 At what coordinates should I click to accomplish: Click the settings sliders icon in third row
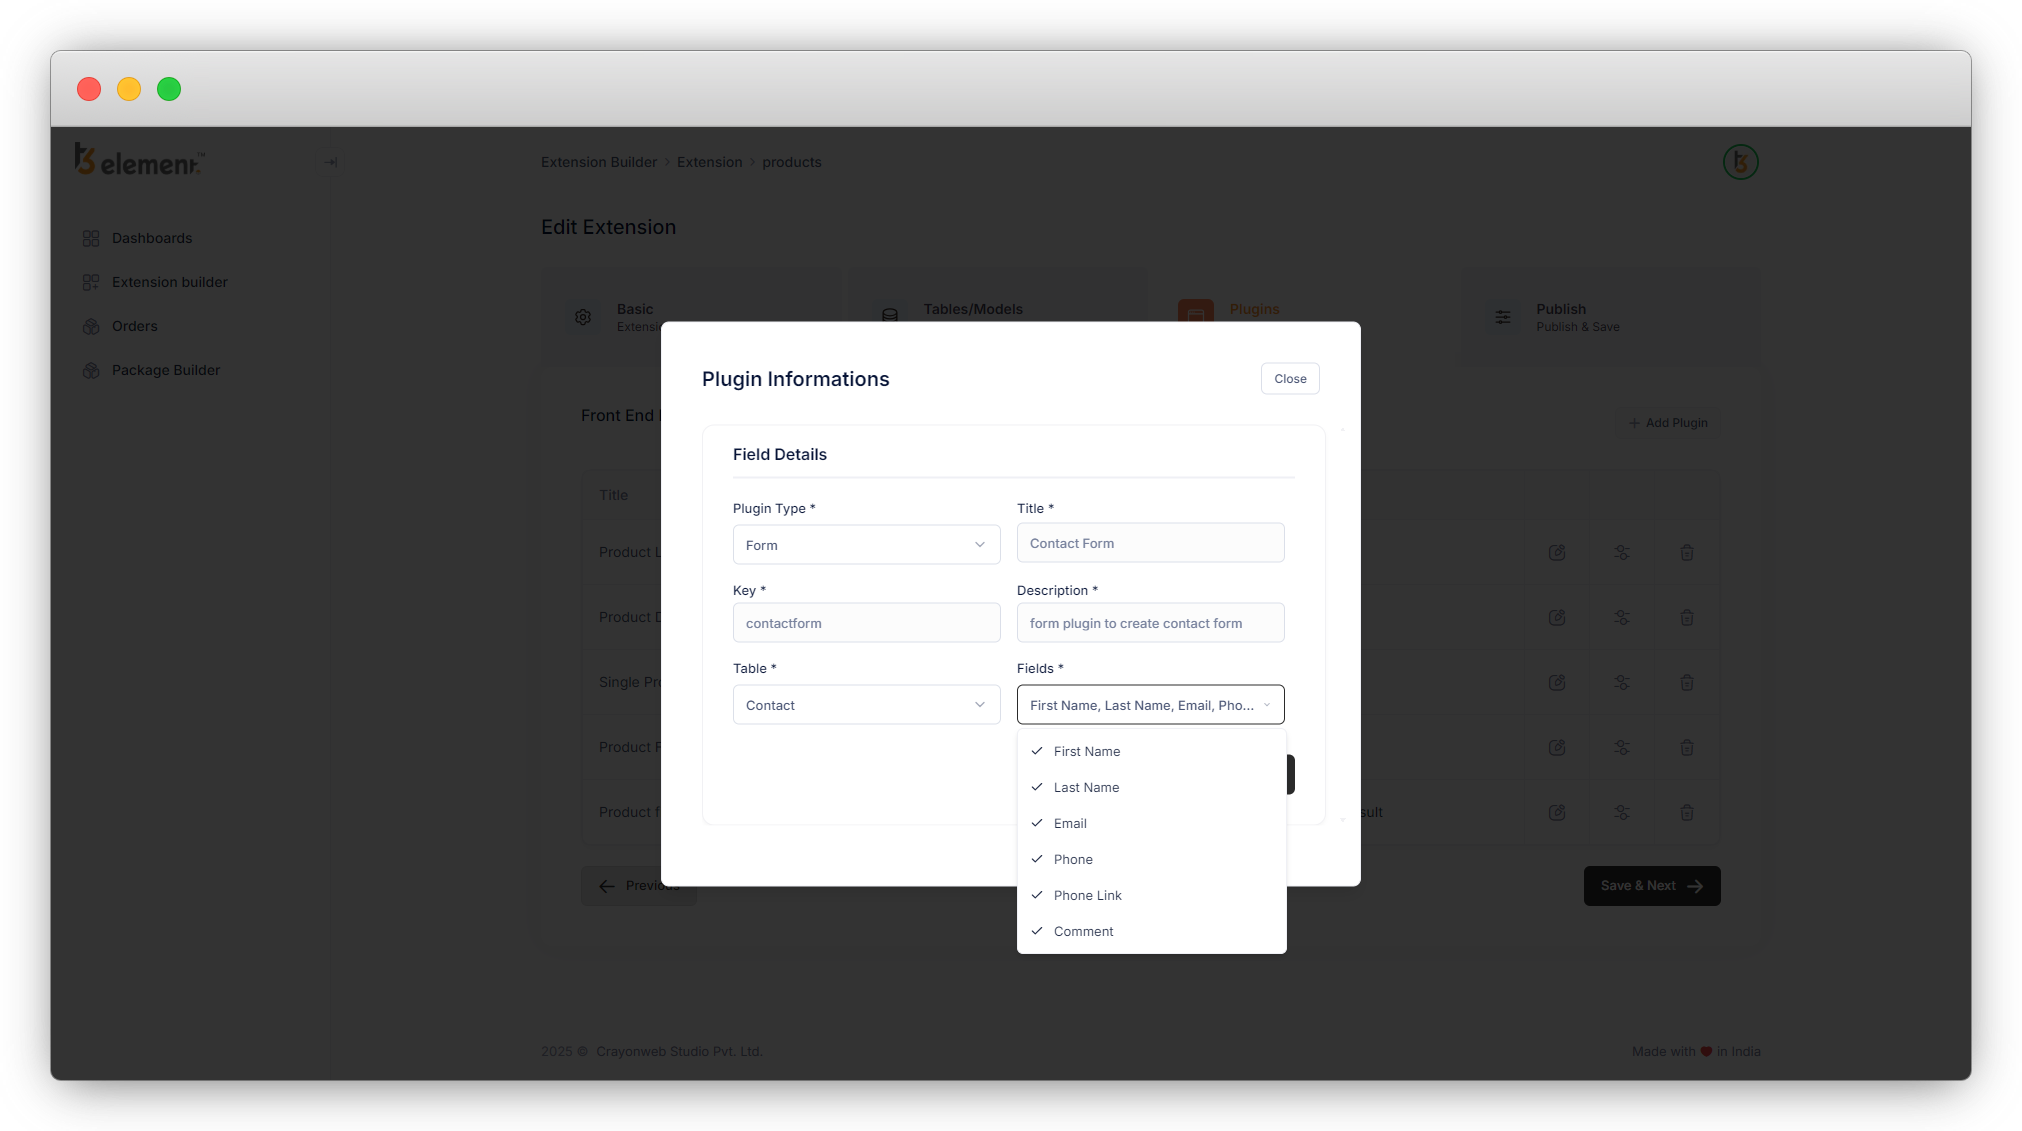(x=1622, y=682)
